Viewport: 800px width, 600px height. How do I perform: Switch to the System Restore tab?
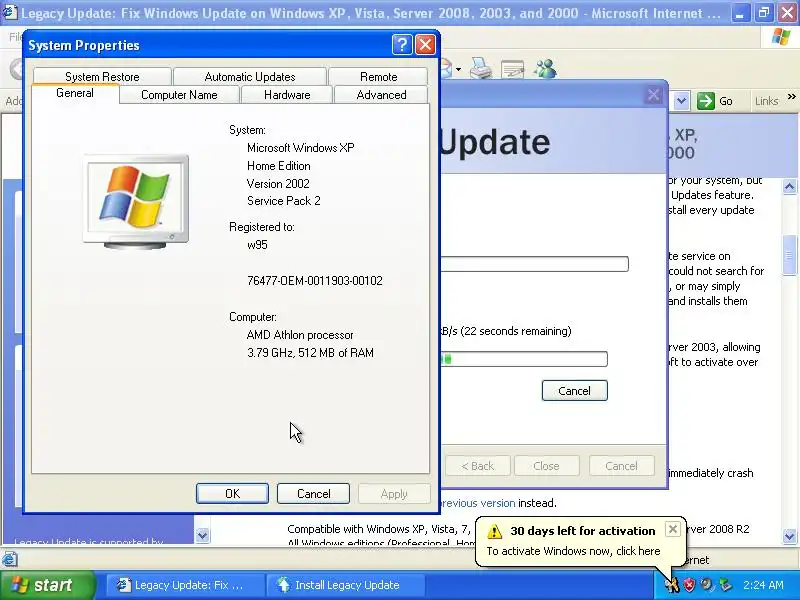coord(102,77)
